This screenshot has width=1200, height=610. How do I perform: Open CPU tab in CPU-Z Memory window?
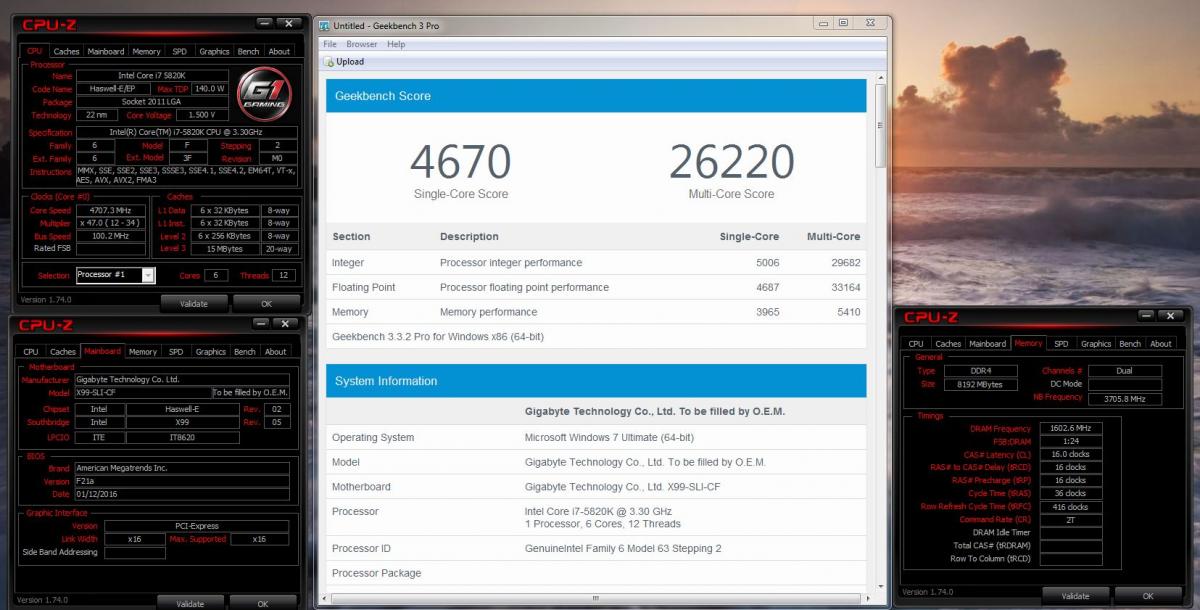(x=916, y=343)
